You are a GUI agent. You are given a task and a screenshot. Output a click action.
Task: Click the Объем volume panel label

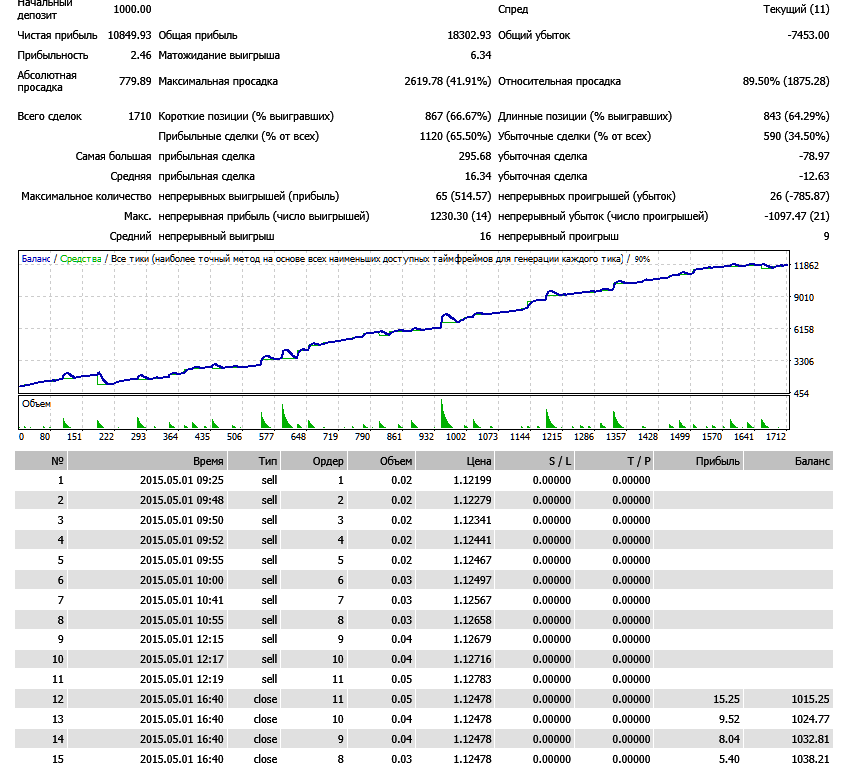click(x=36, y=403)
